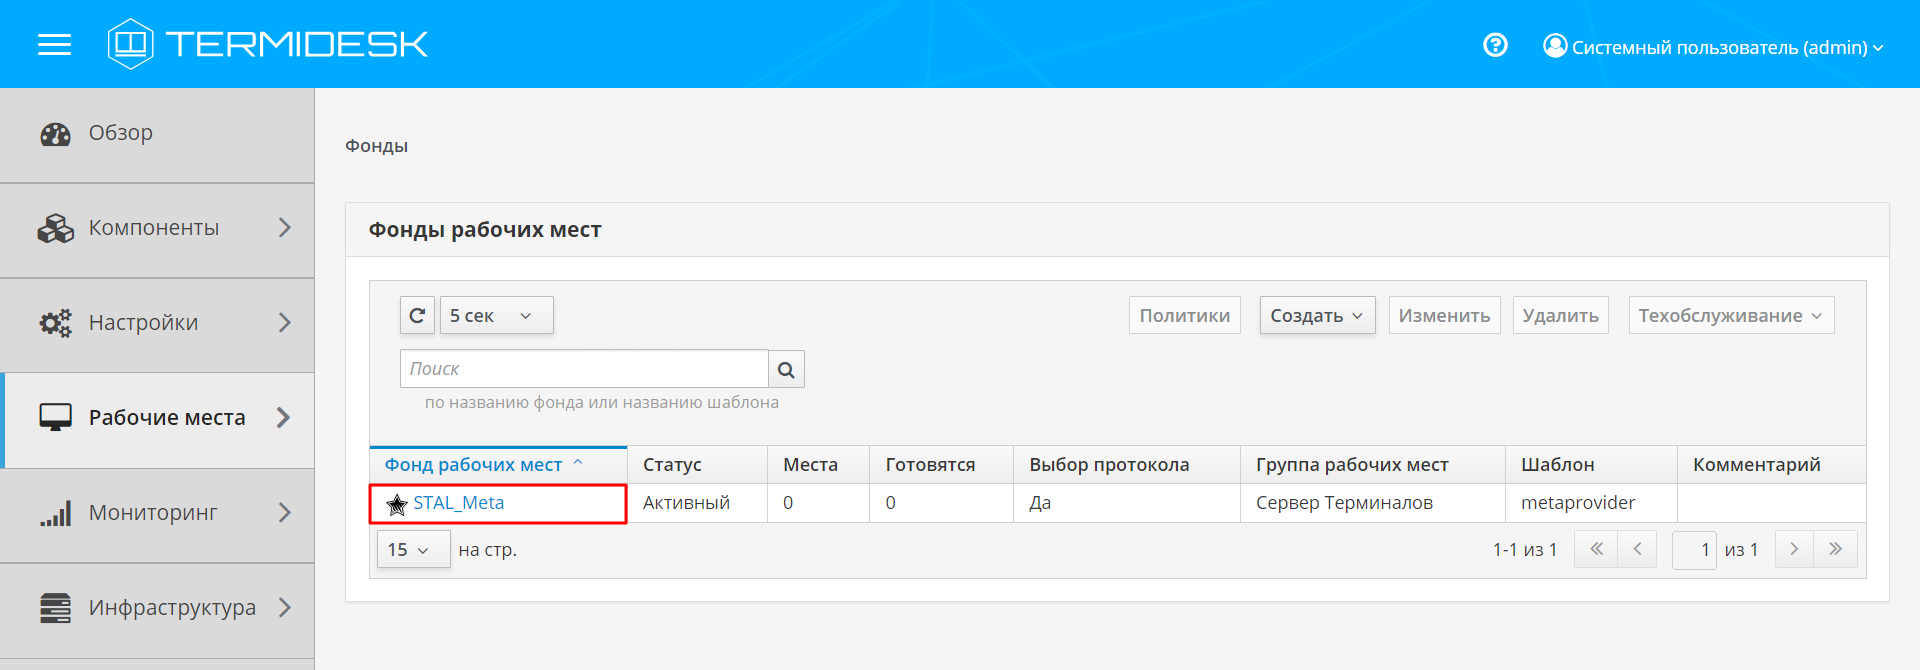This screenshot has height=670, width=1920.
Task: Change the 15 rows per page selector
Action: click(412, 550)
